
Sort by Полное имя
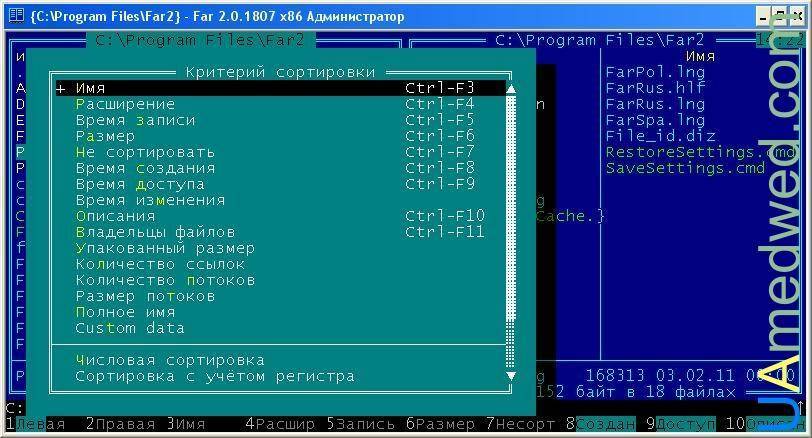pyautogui.click(x=280, y=312)
